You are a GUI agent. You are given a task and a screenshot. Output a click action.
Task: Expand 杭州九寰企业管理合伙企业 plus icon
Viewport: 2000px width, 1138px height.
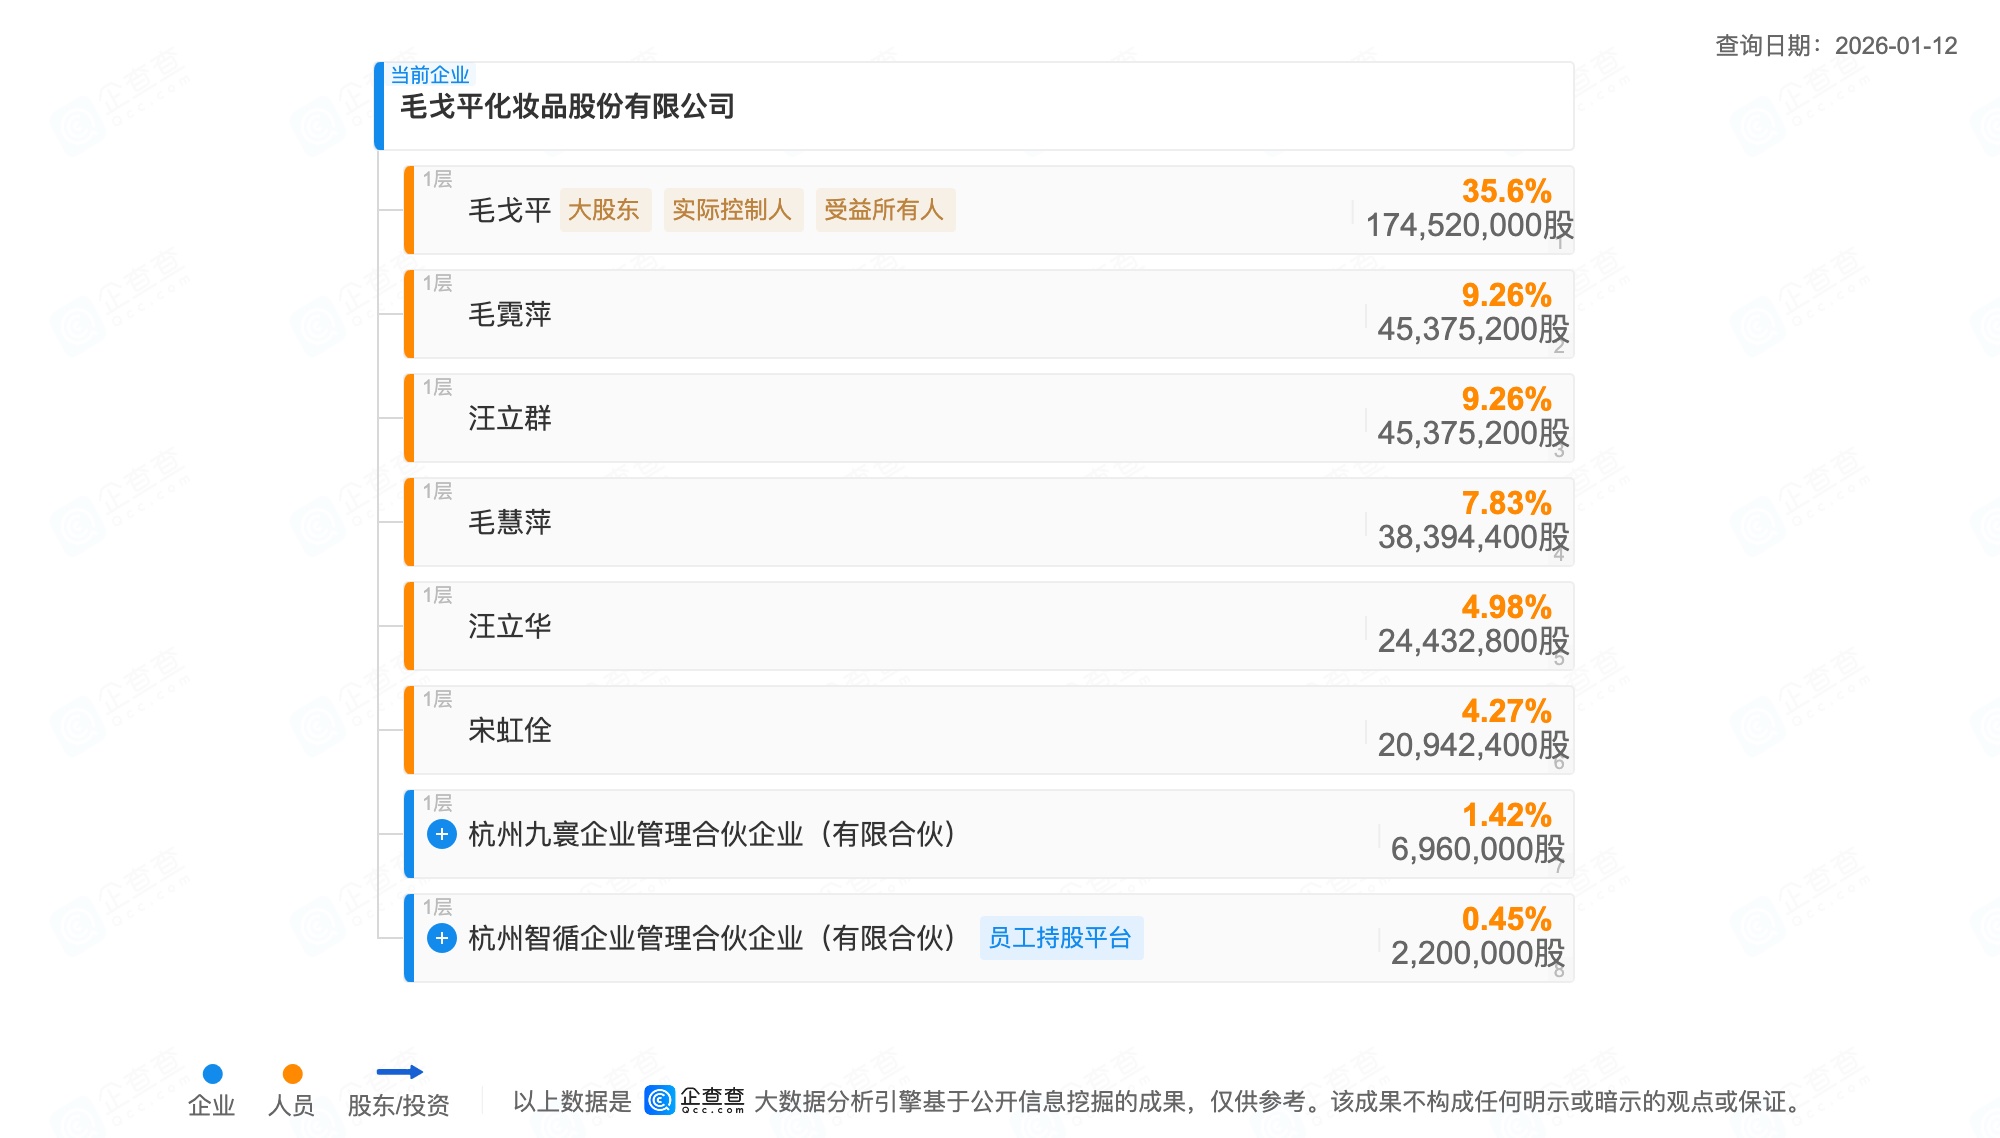click(441, 834)
